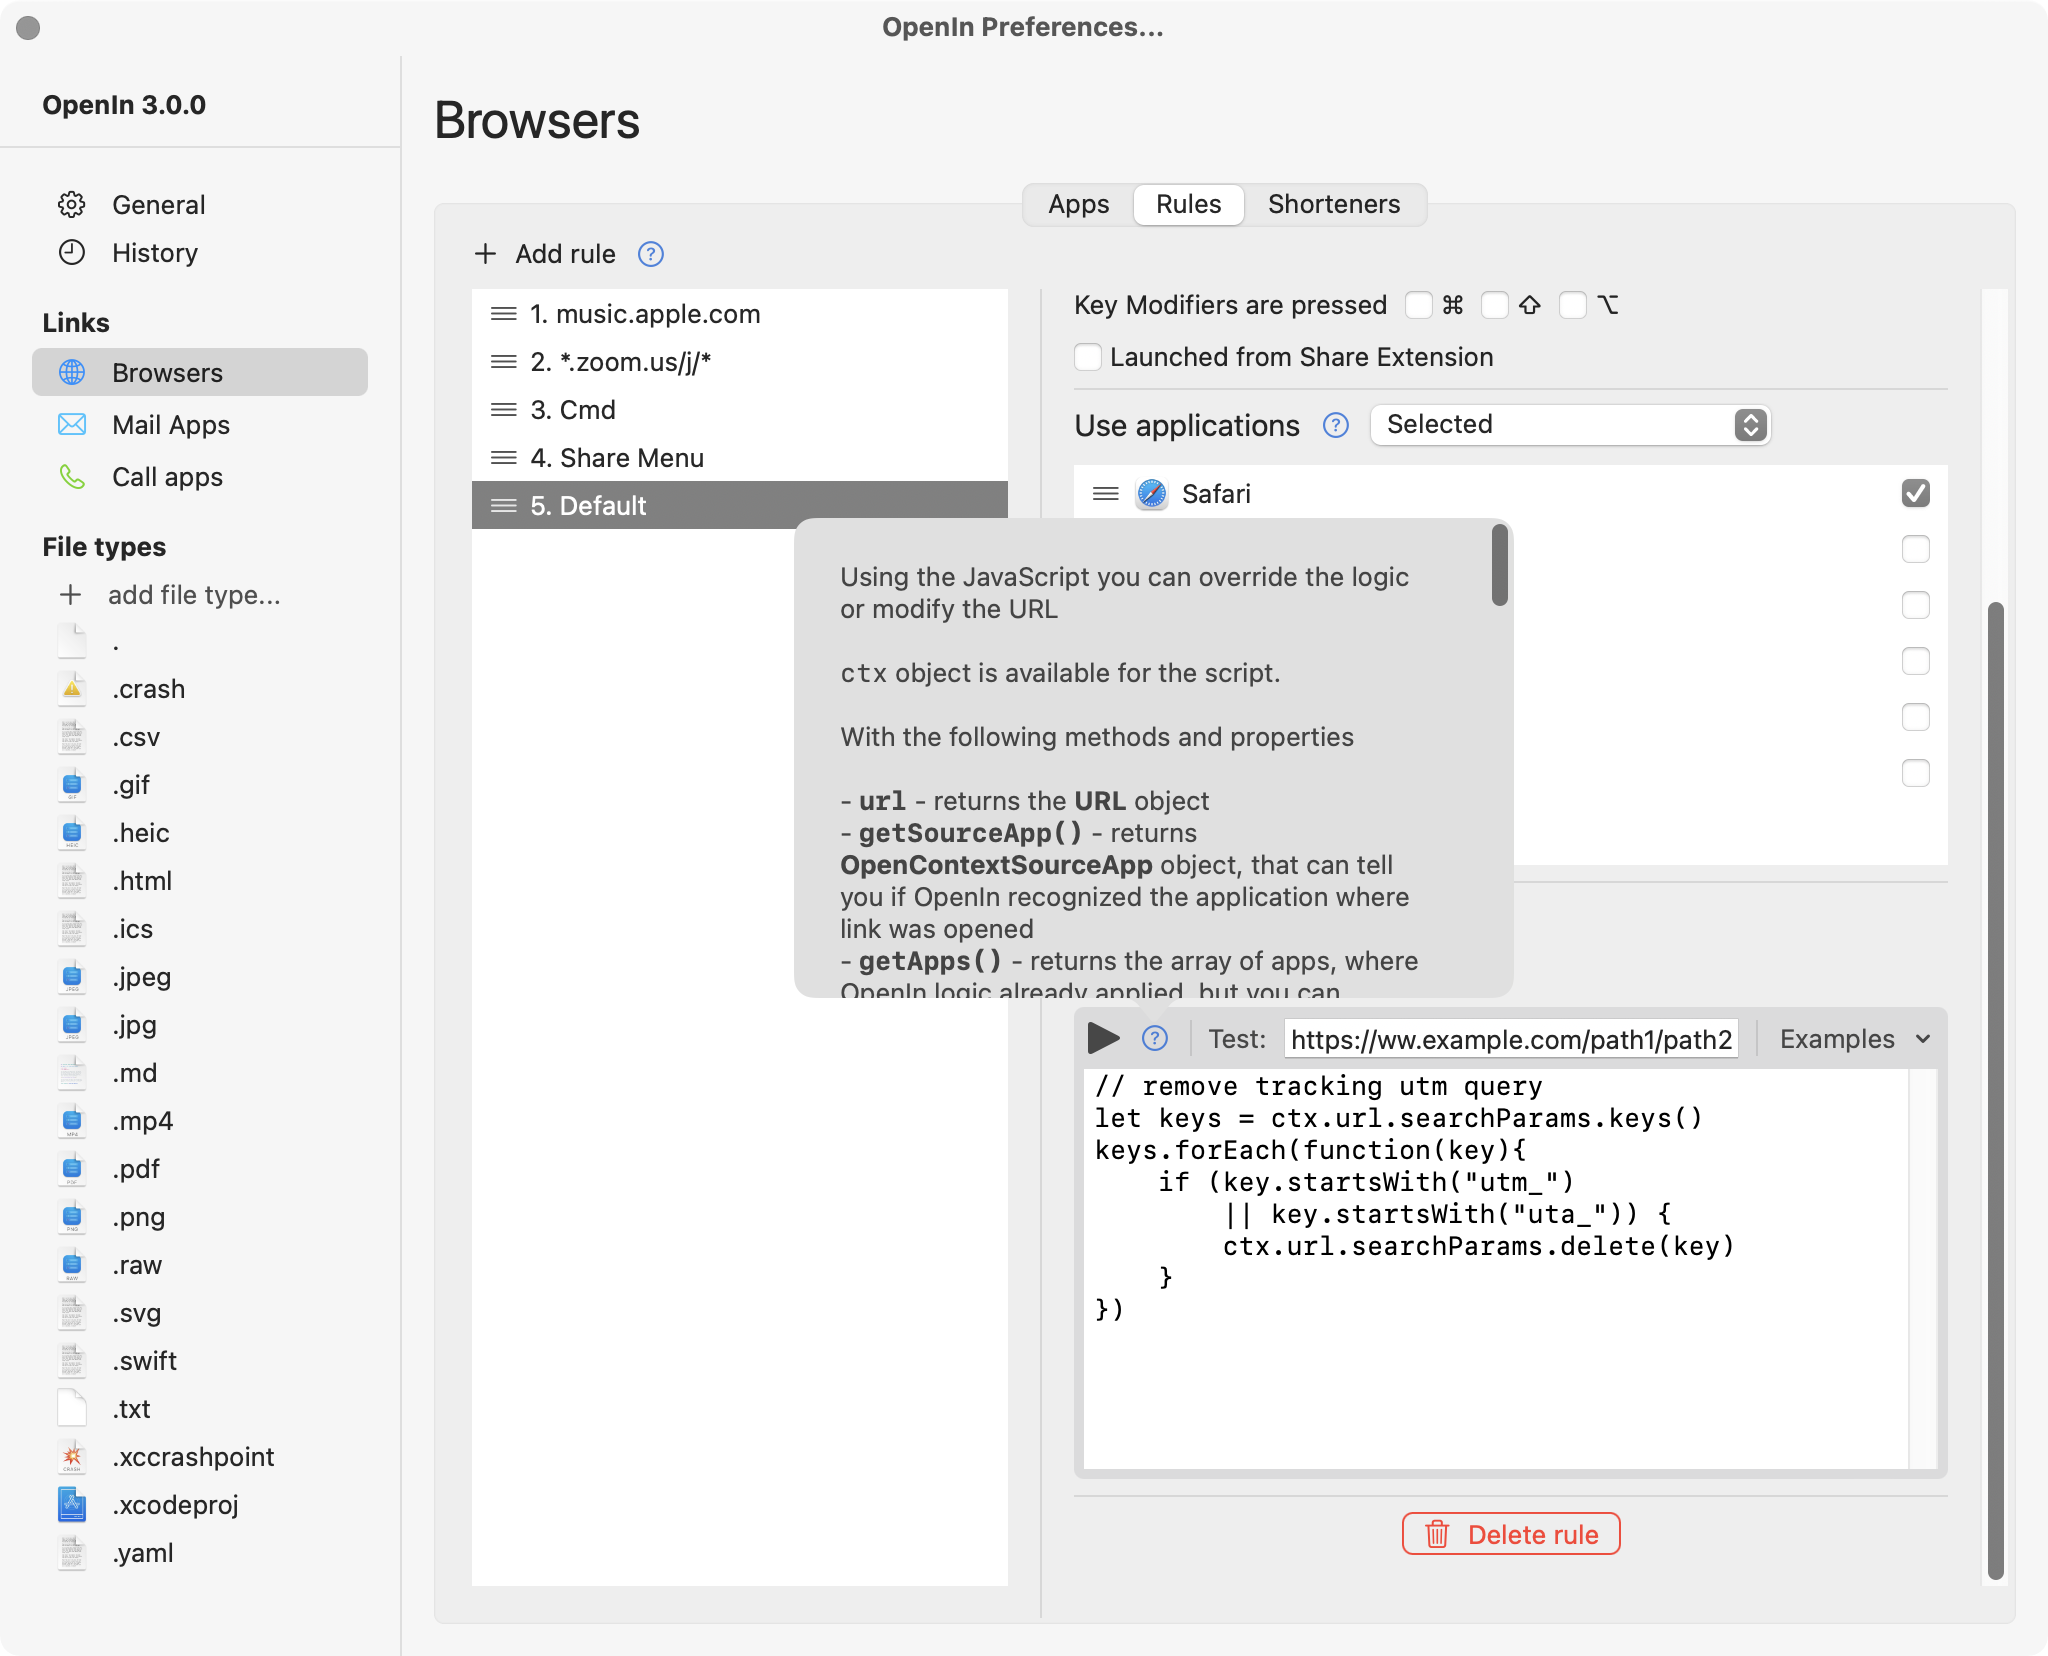Check the last application checkbox in list
The width and height of the screenshot is (2048, 1656).
[x=1915, y=773]
